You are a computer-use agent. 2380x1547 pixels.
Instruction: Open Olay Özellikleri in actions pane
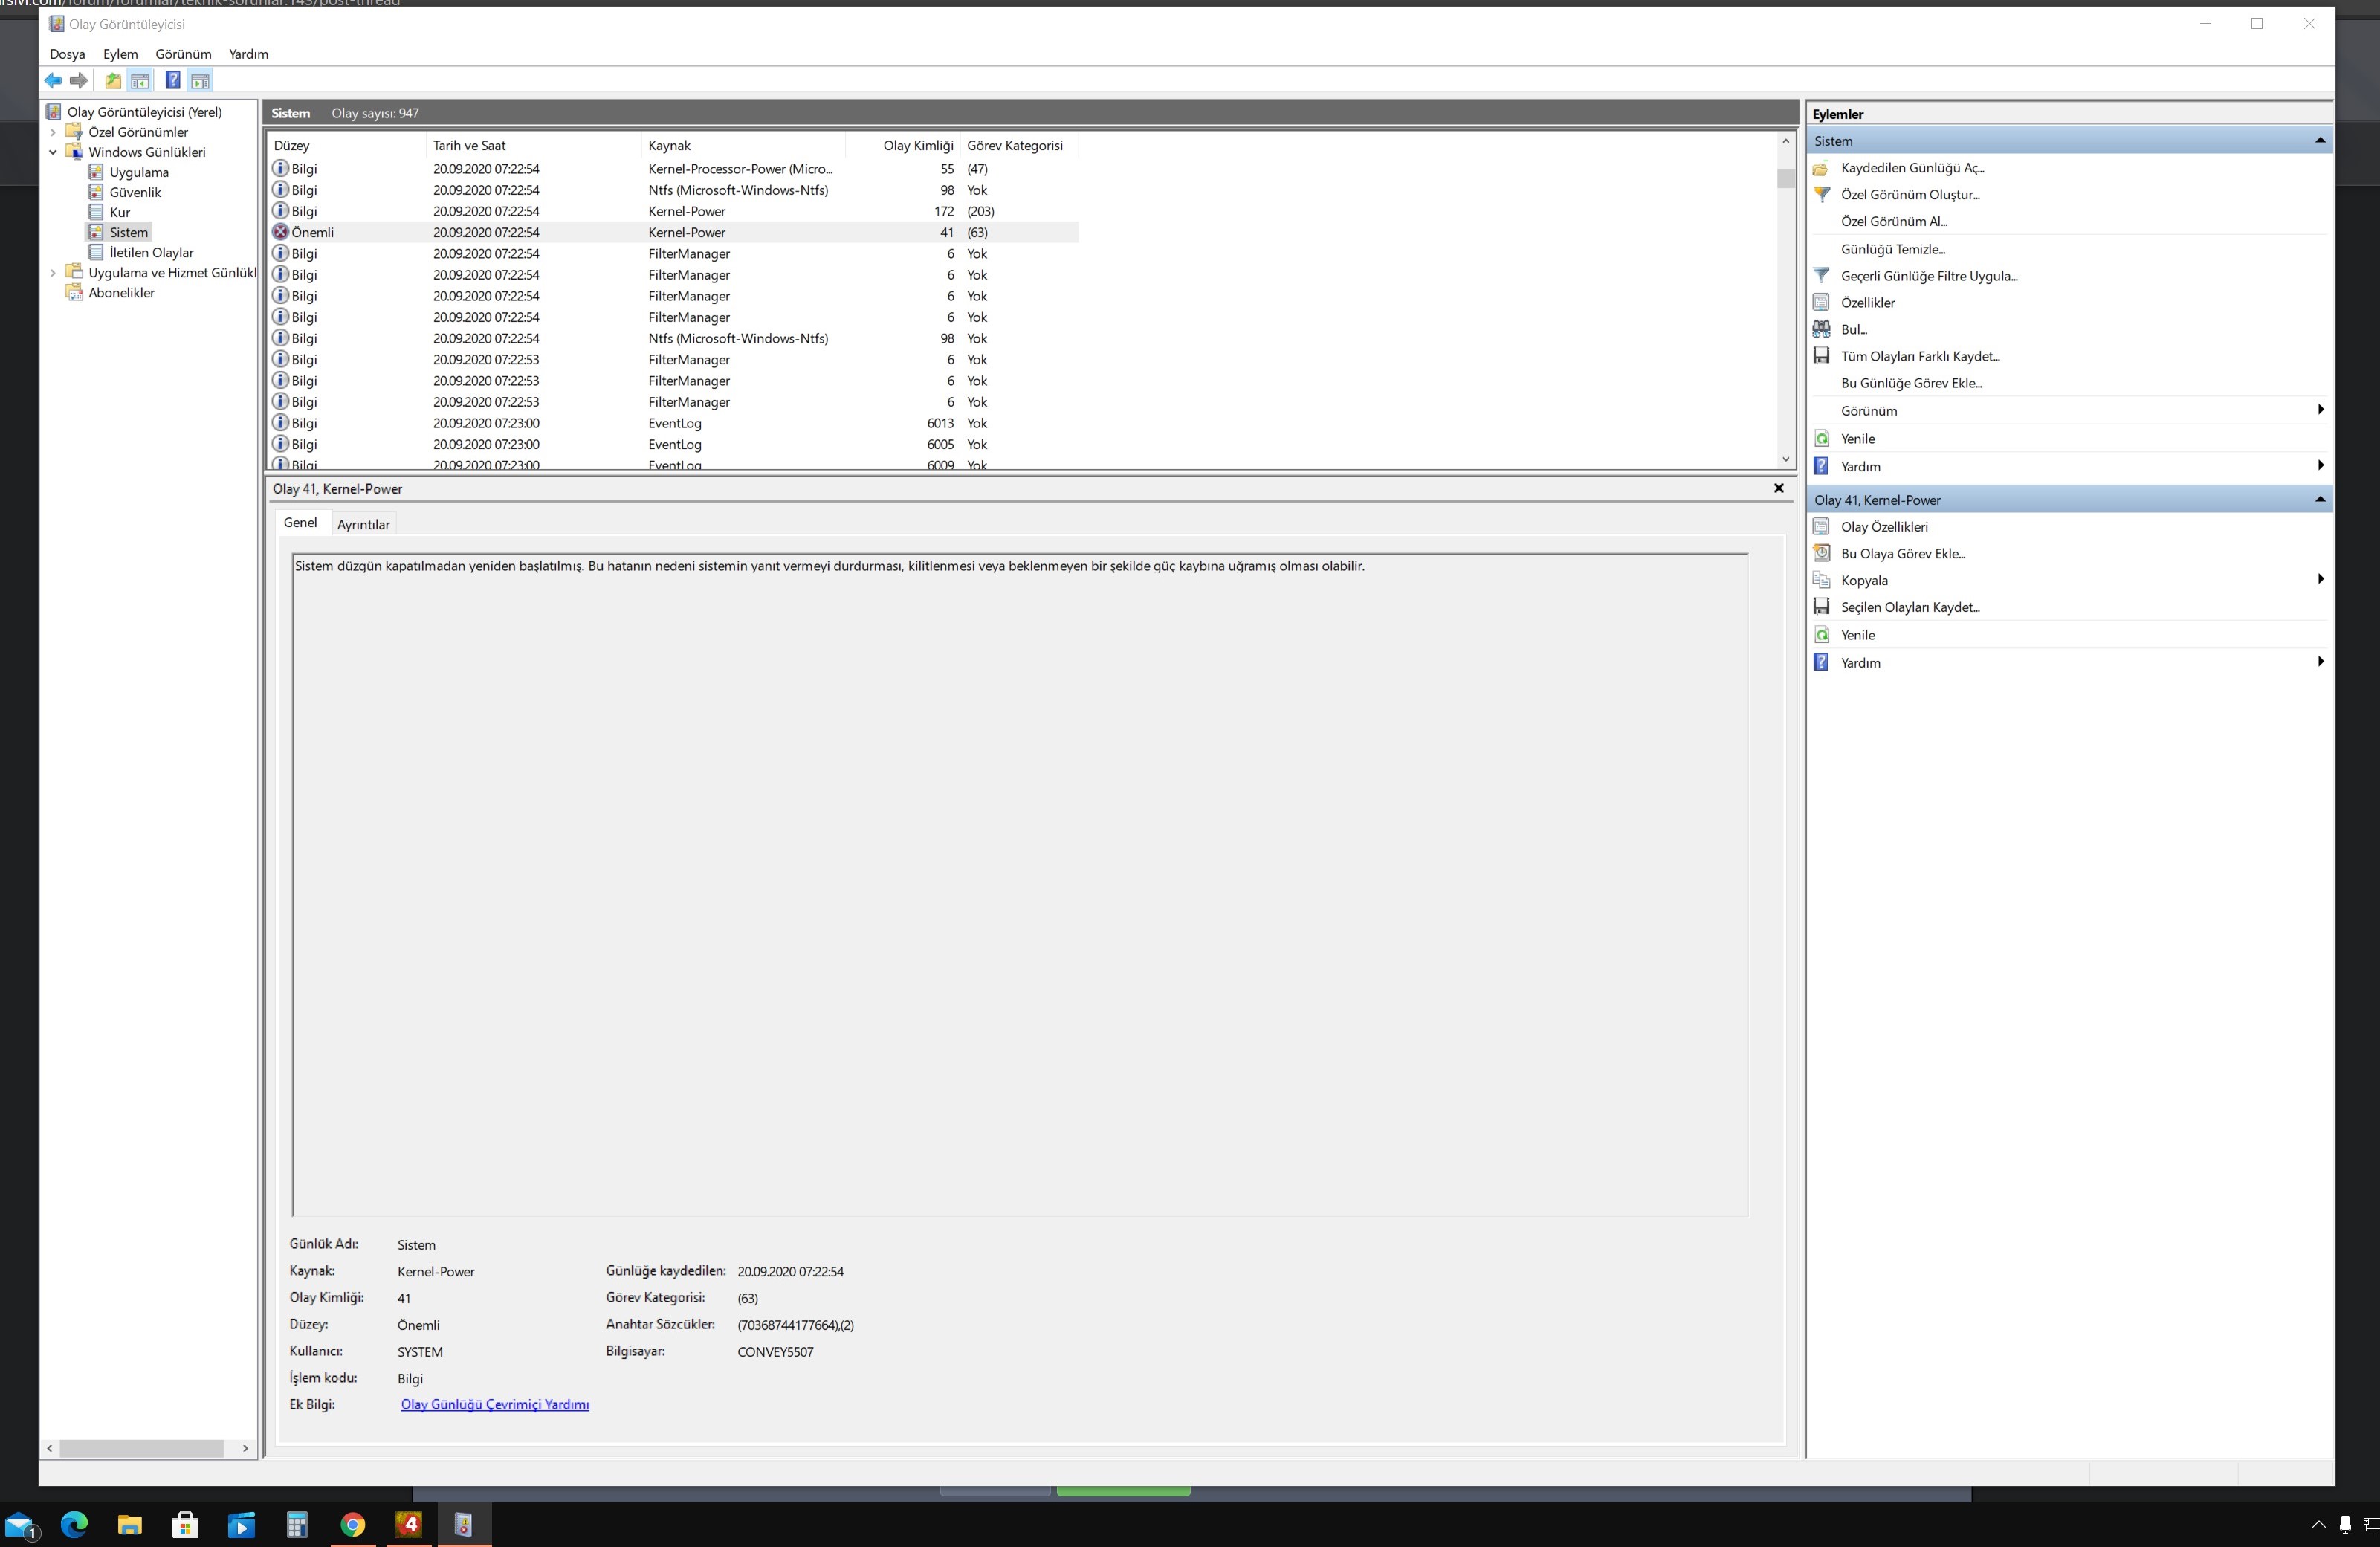(1884, 527)
